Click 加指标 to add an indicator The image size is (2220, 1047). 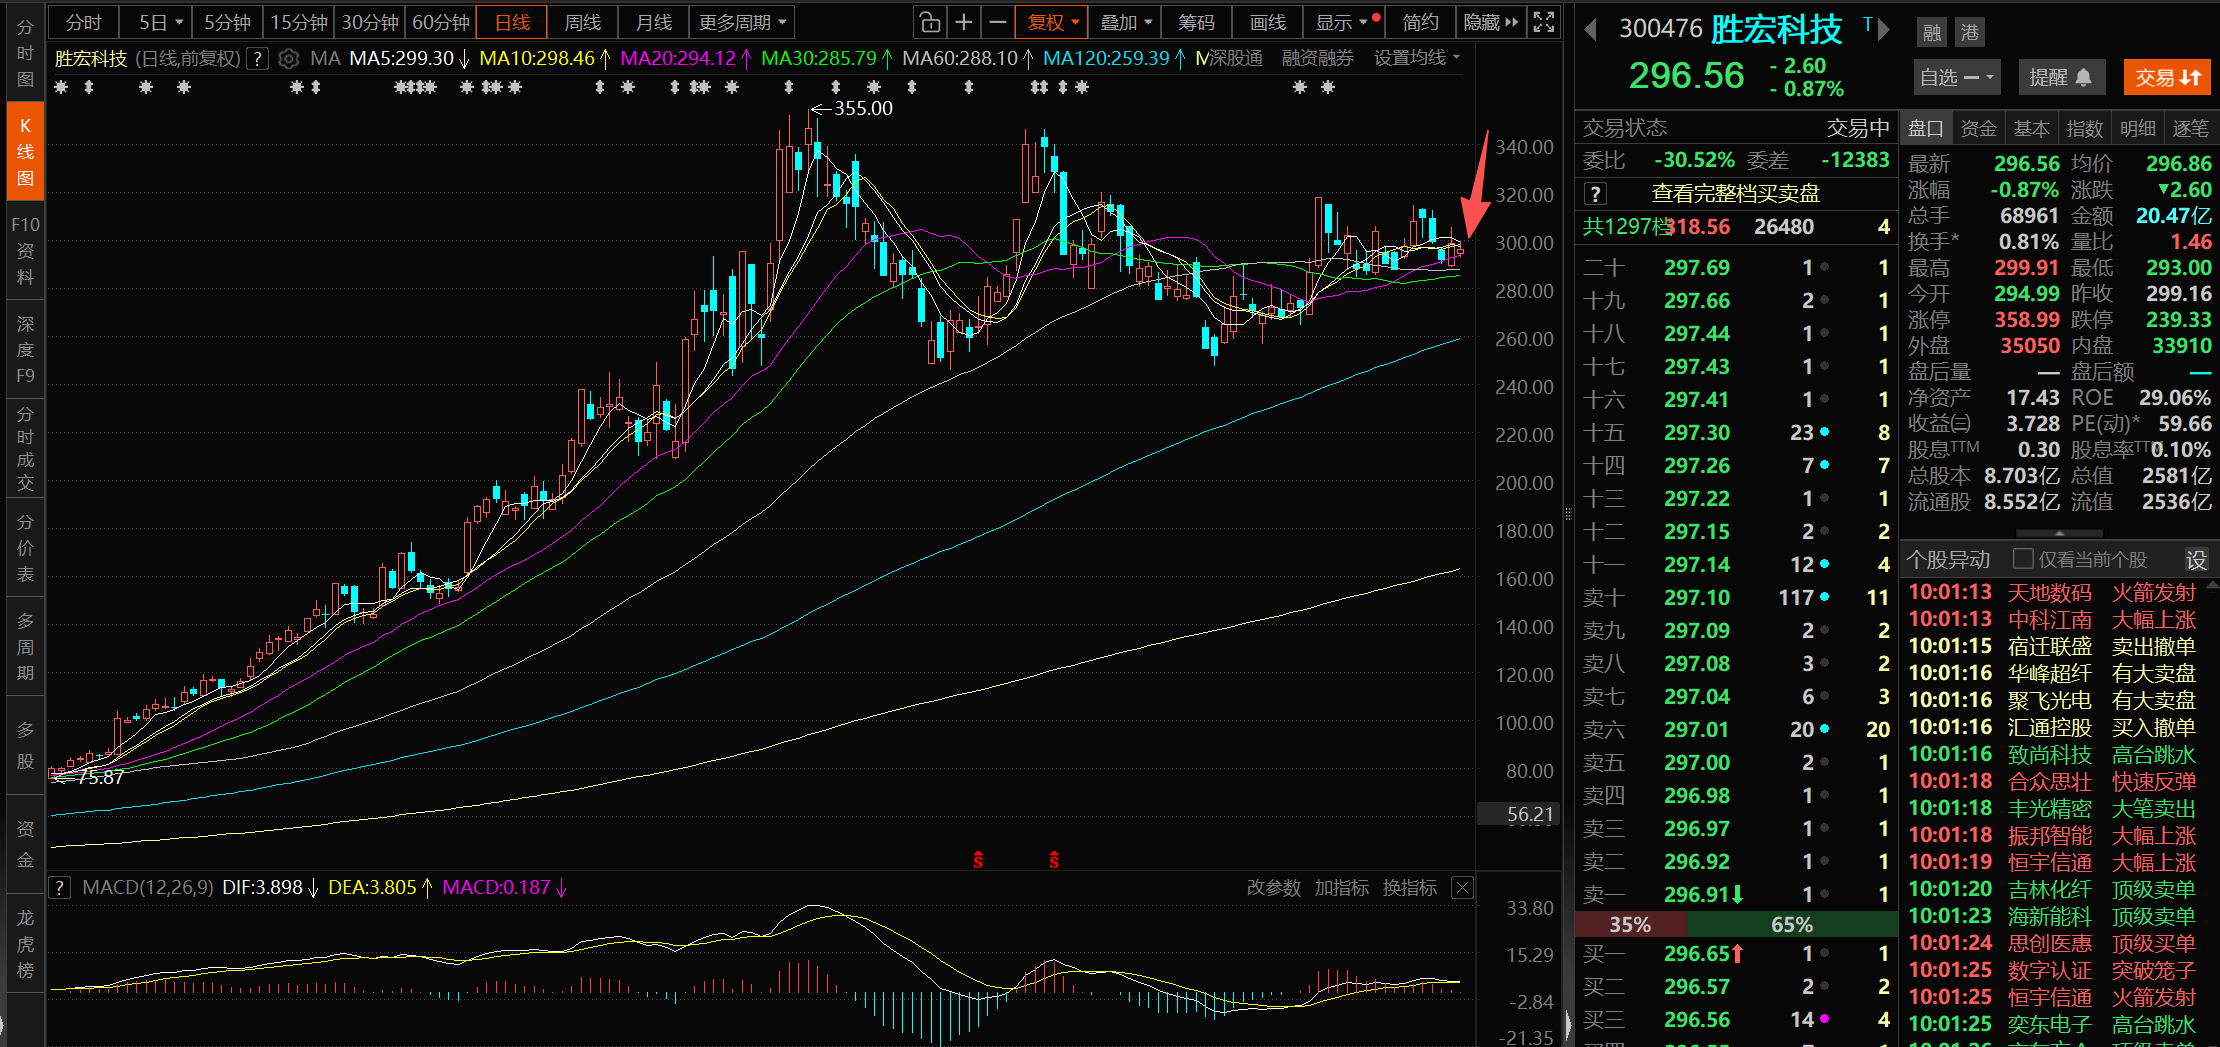1341,887
